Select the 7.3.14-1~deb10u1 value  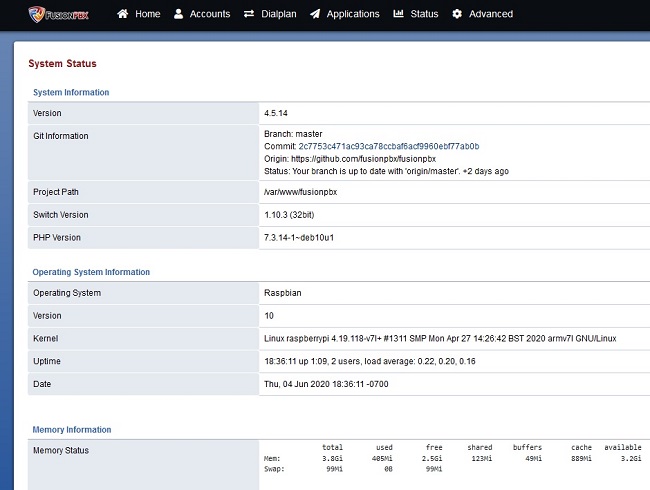[x=299, y=238]
